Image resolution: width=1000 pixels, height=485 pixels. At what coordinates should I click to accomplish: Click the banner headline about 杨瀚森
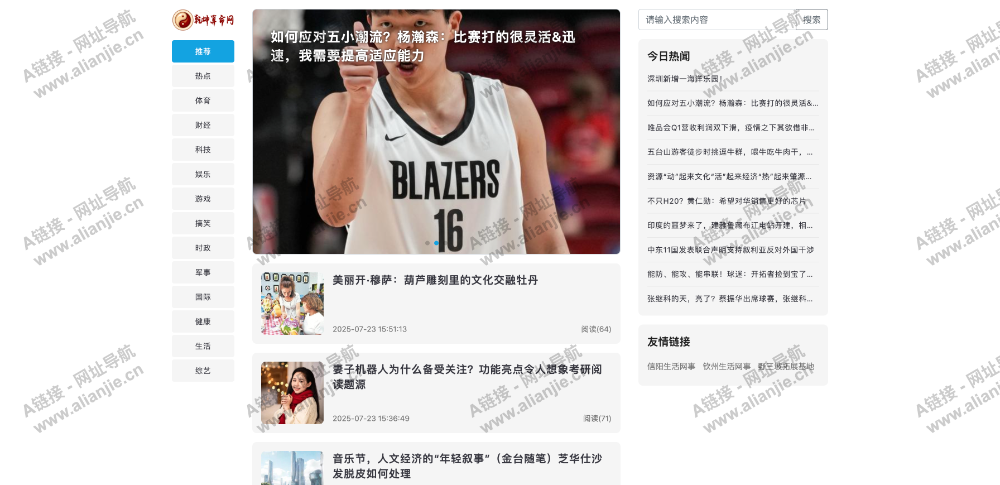[423, 47]
